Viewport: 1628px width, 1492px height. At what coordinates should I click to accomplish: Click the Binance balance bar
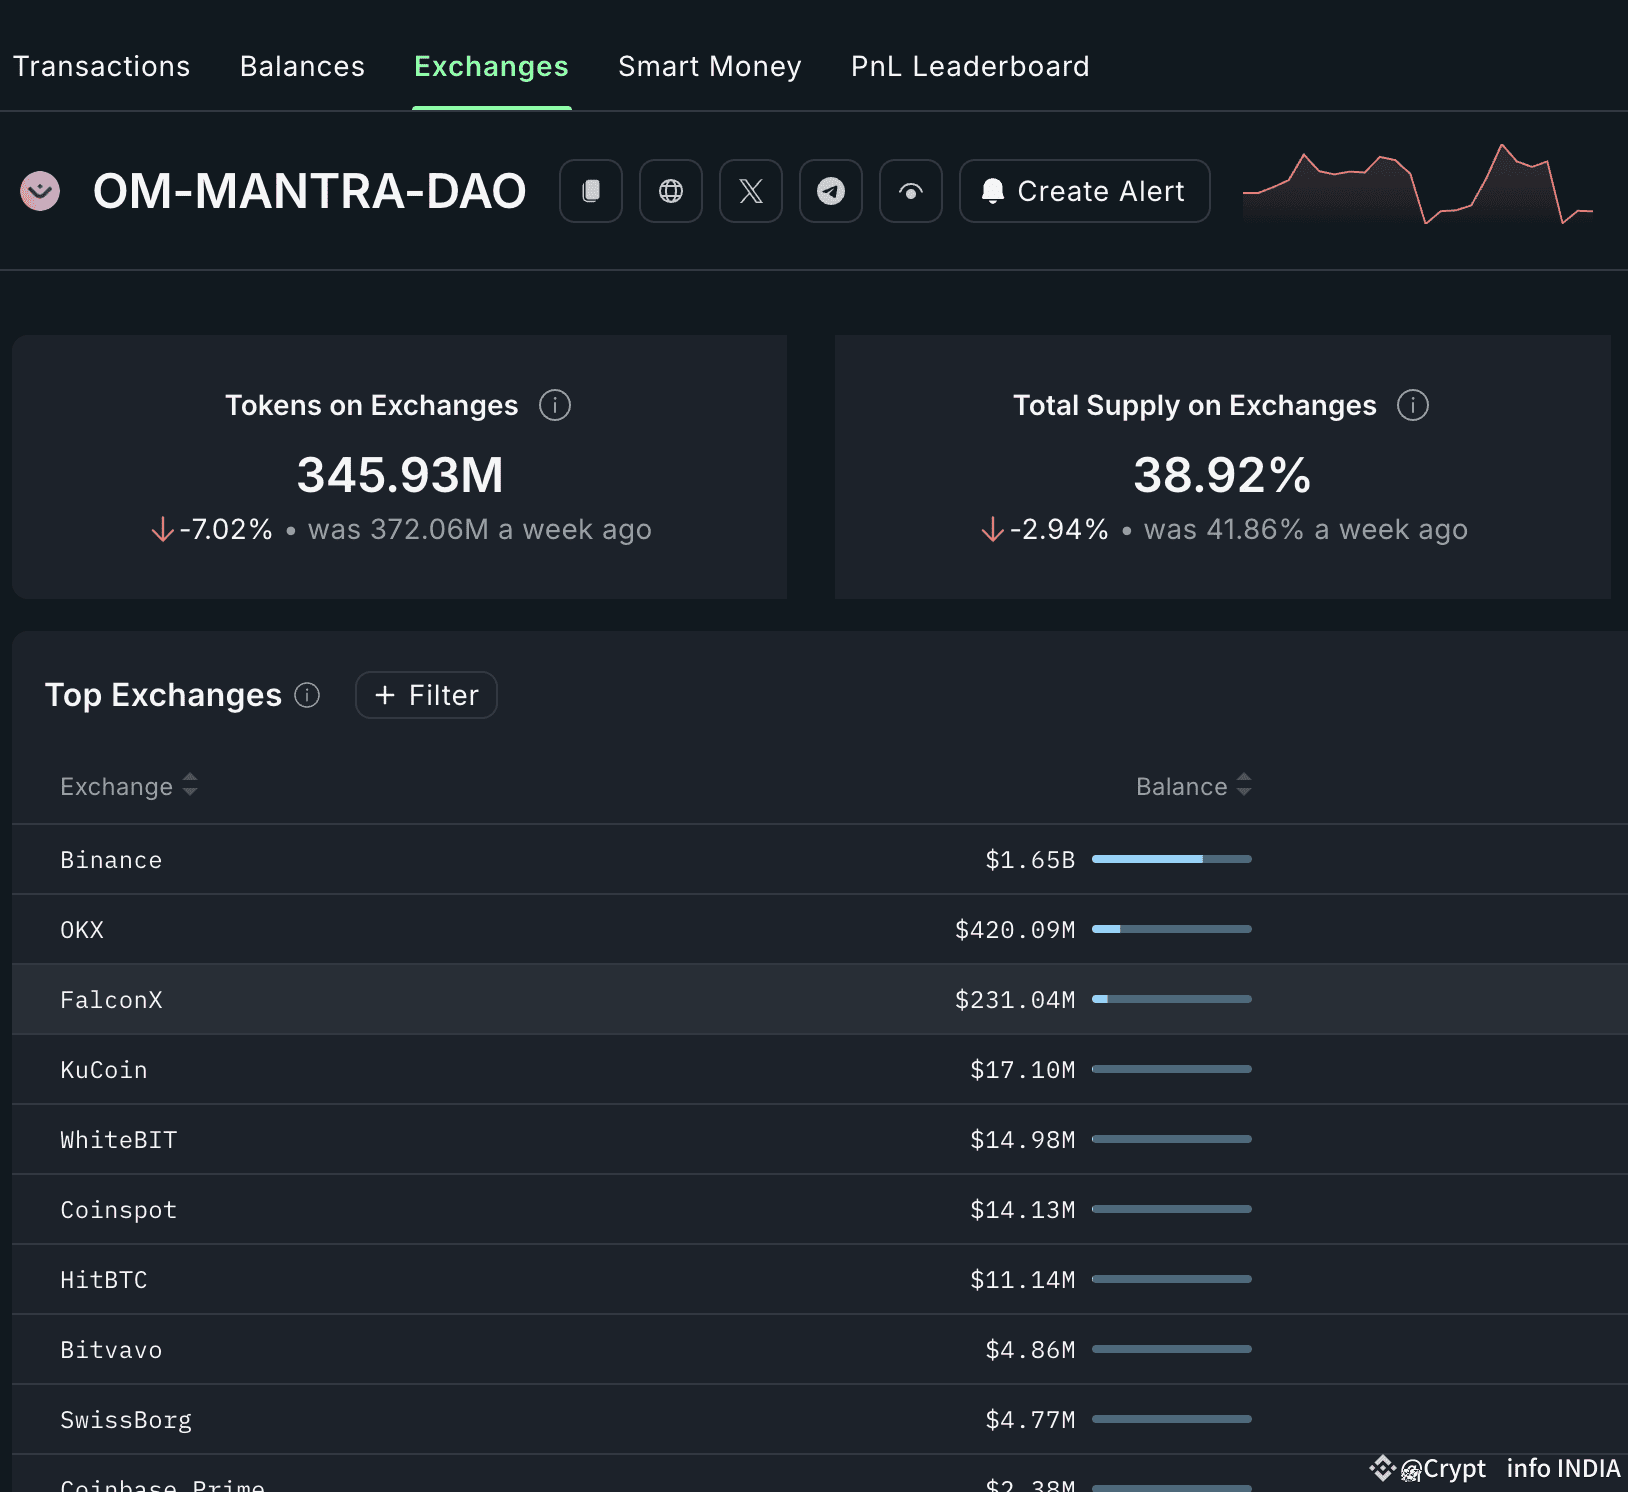1172,859
